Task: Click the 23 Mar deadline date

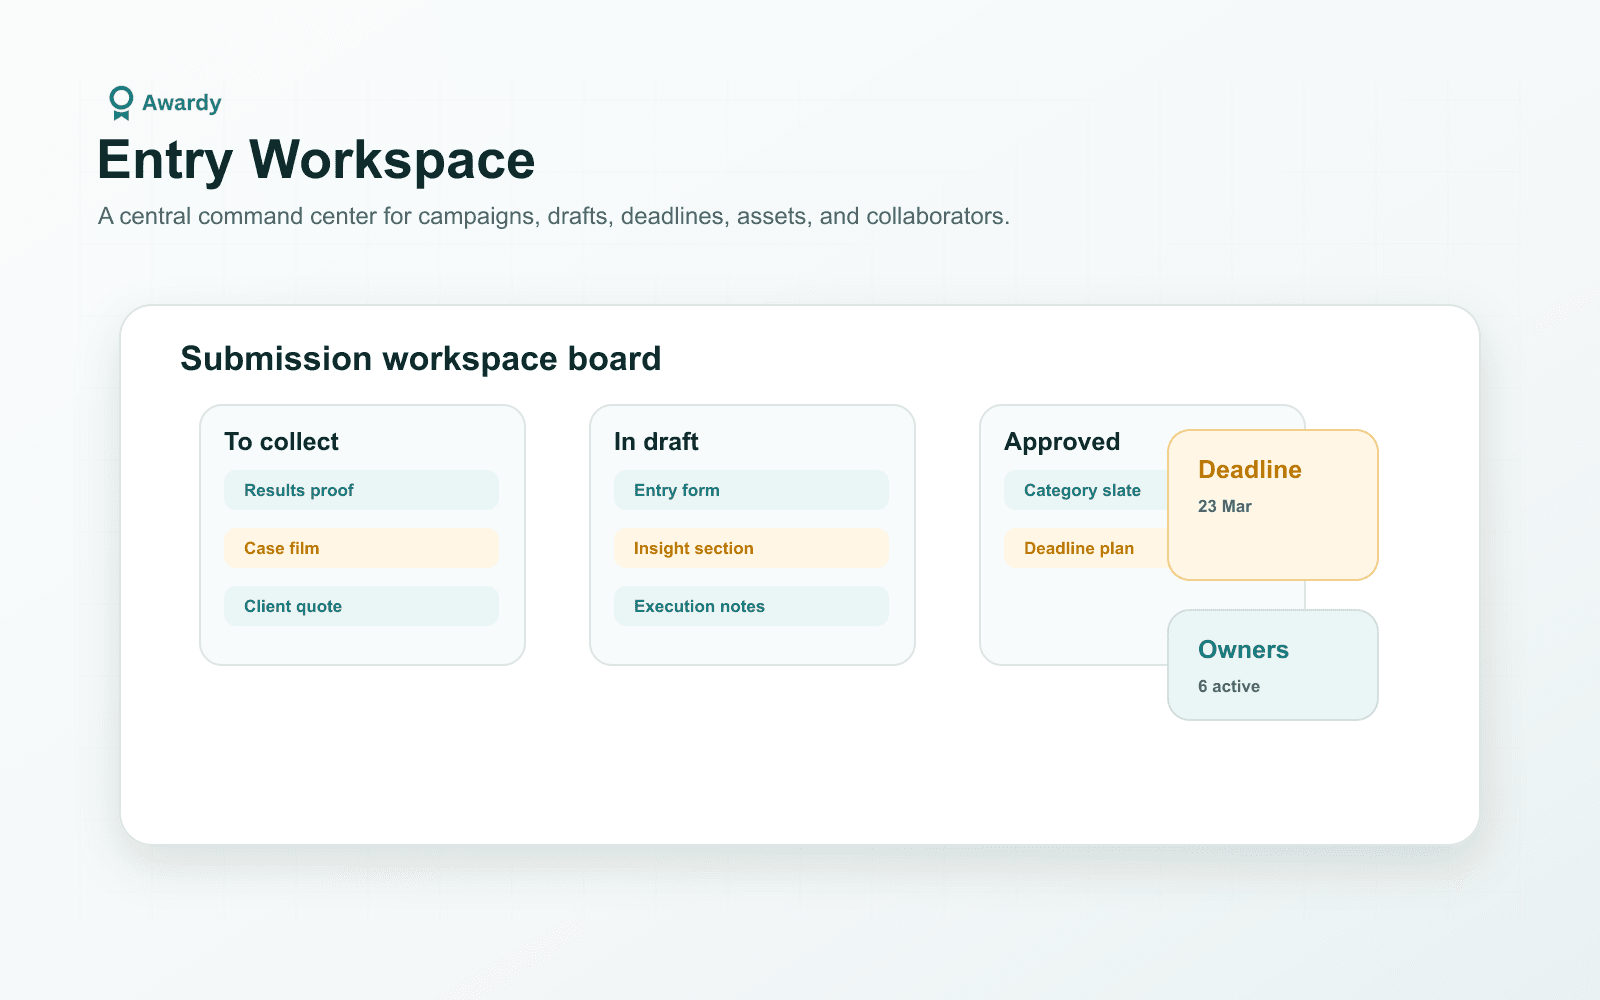Action: (1225, 506)
